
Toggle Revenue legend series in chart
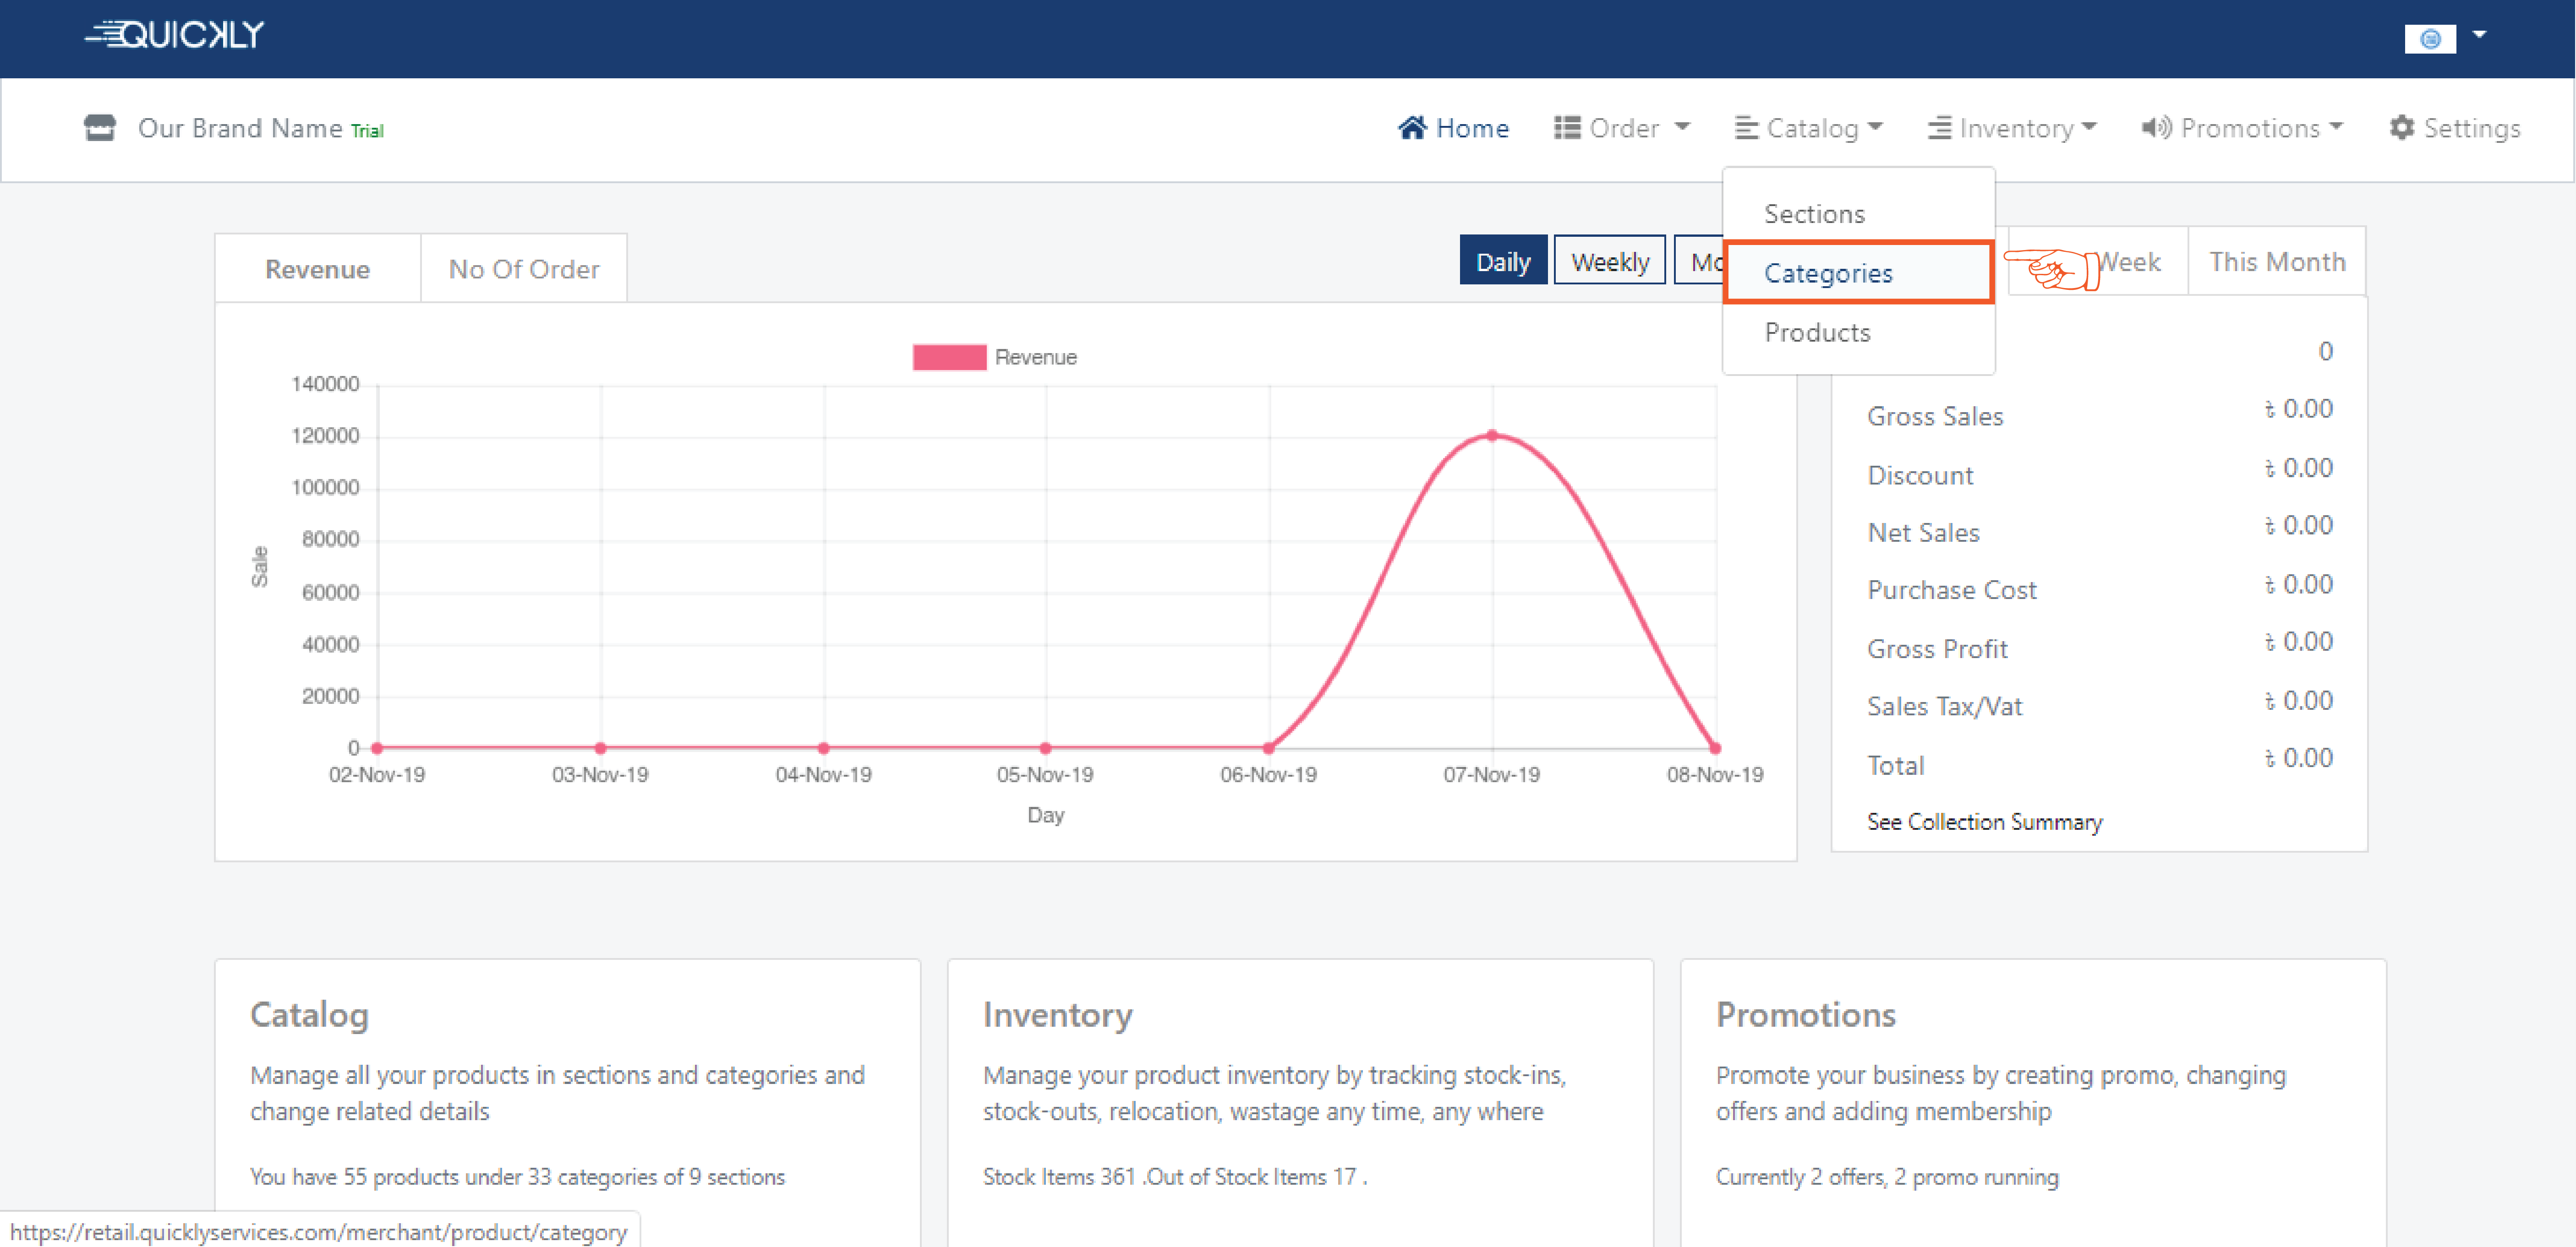tap(949, 357)
